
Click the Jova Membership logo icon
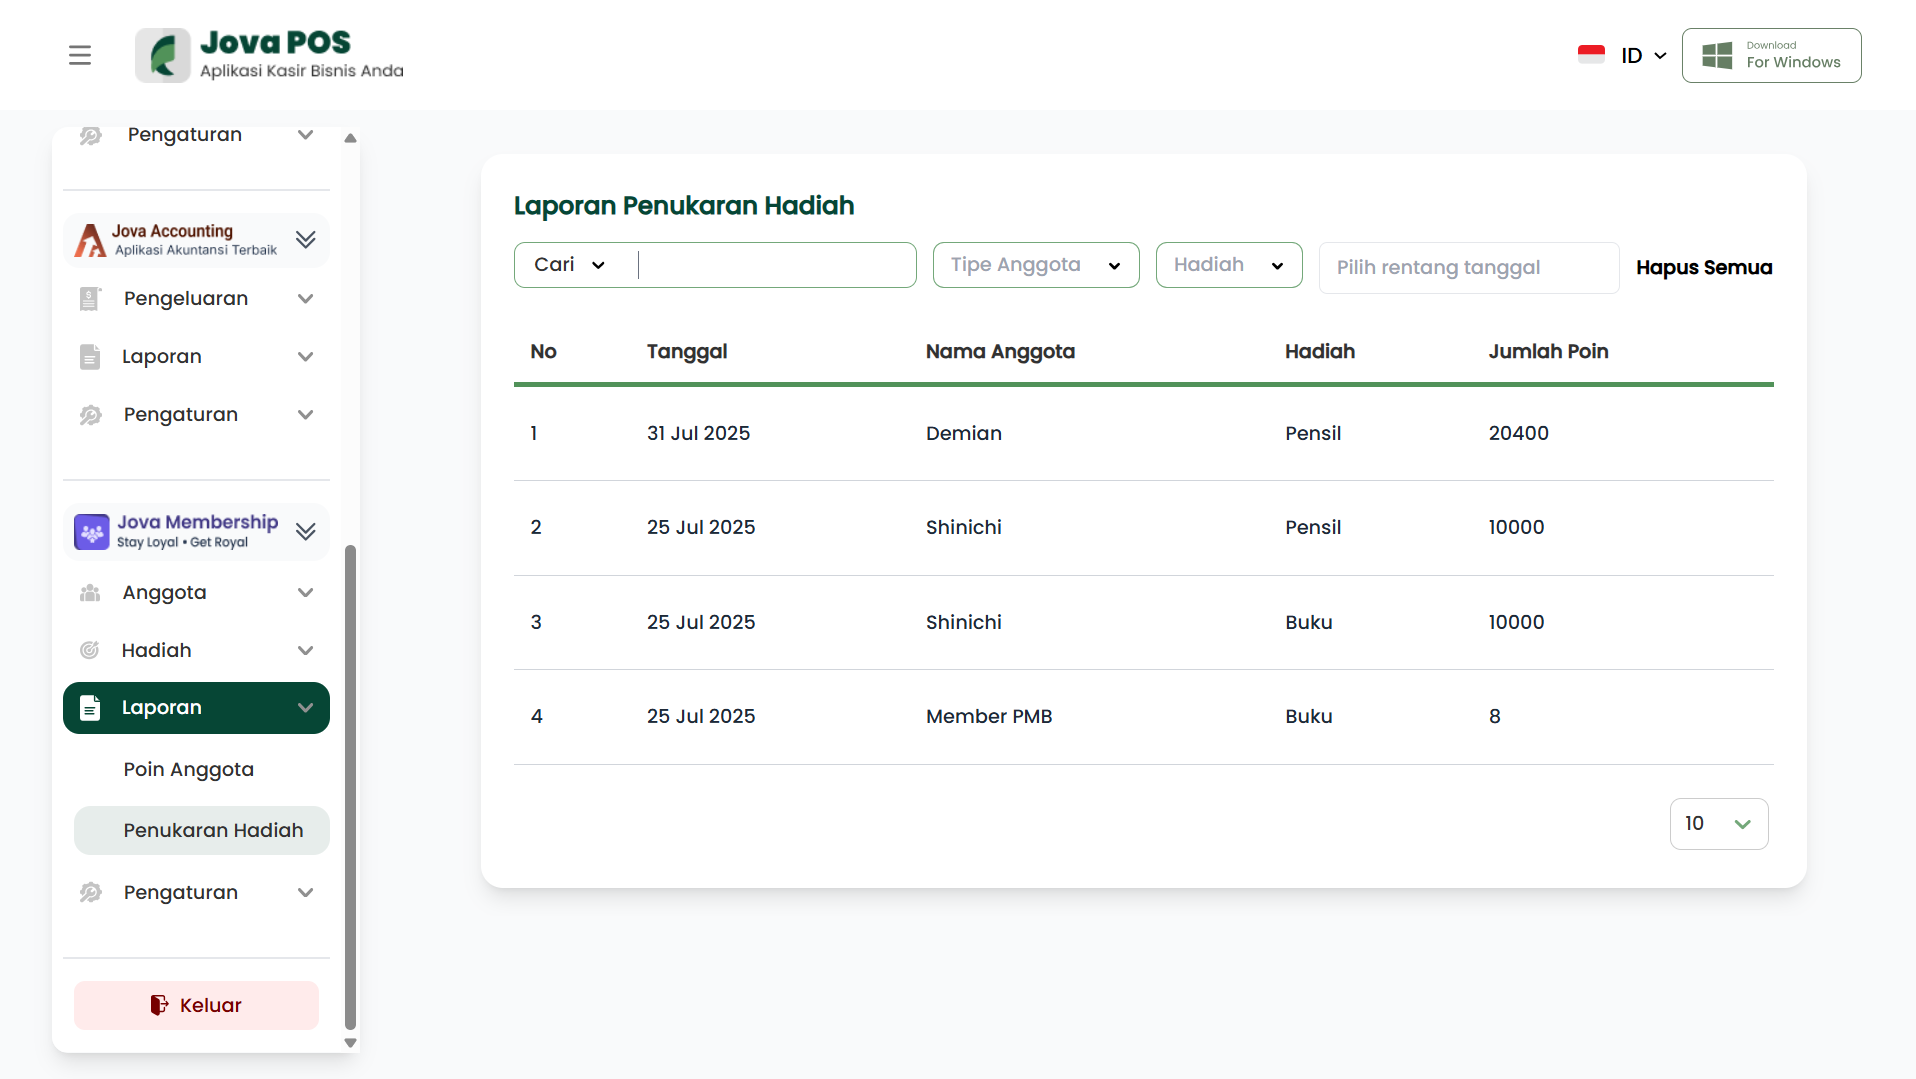tap(92, 532)
